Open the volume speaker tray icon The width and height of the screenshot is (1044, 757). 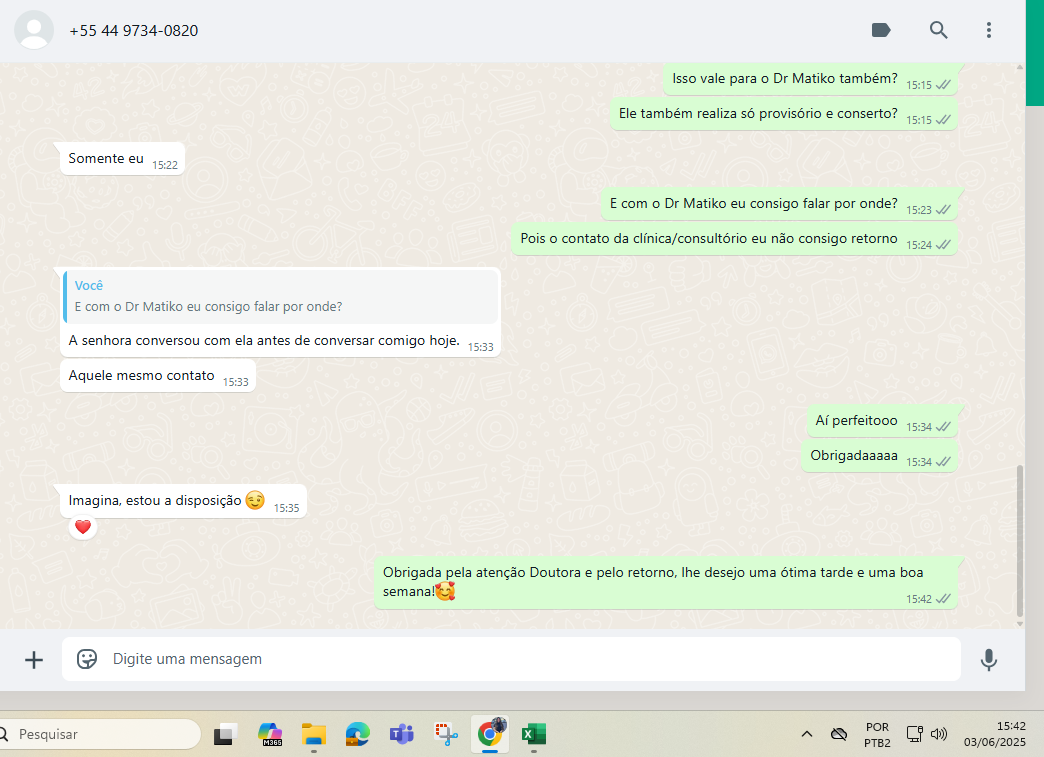939,734
